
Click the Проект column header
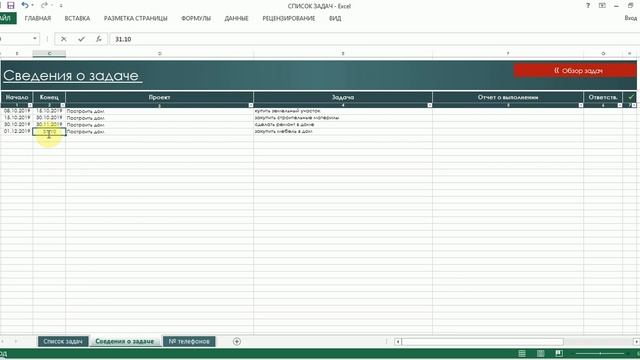pos(159,98)
